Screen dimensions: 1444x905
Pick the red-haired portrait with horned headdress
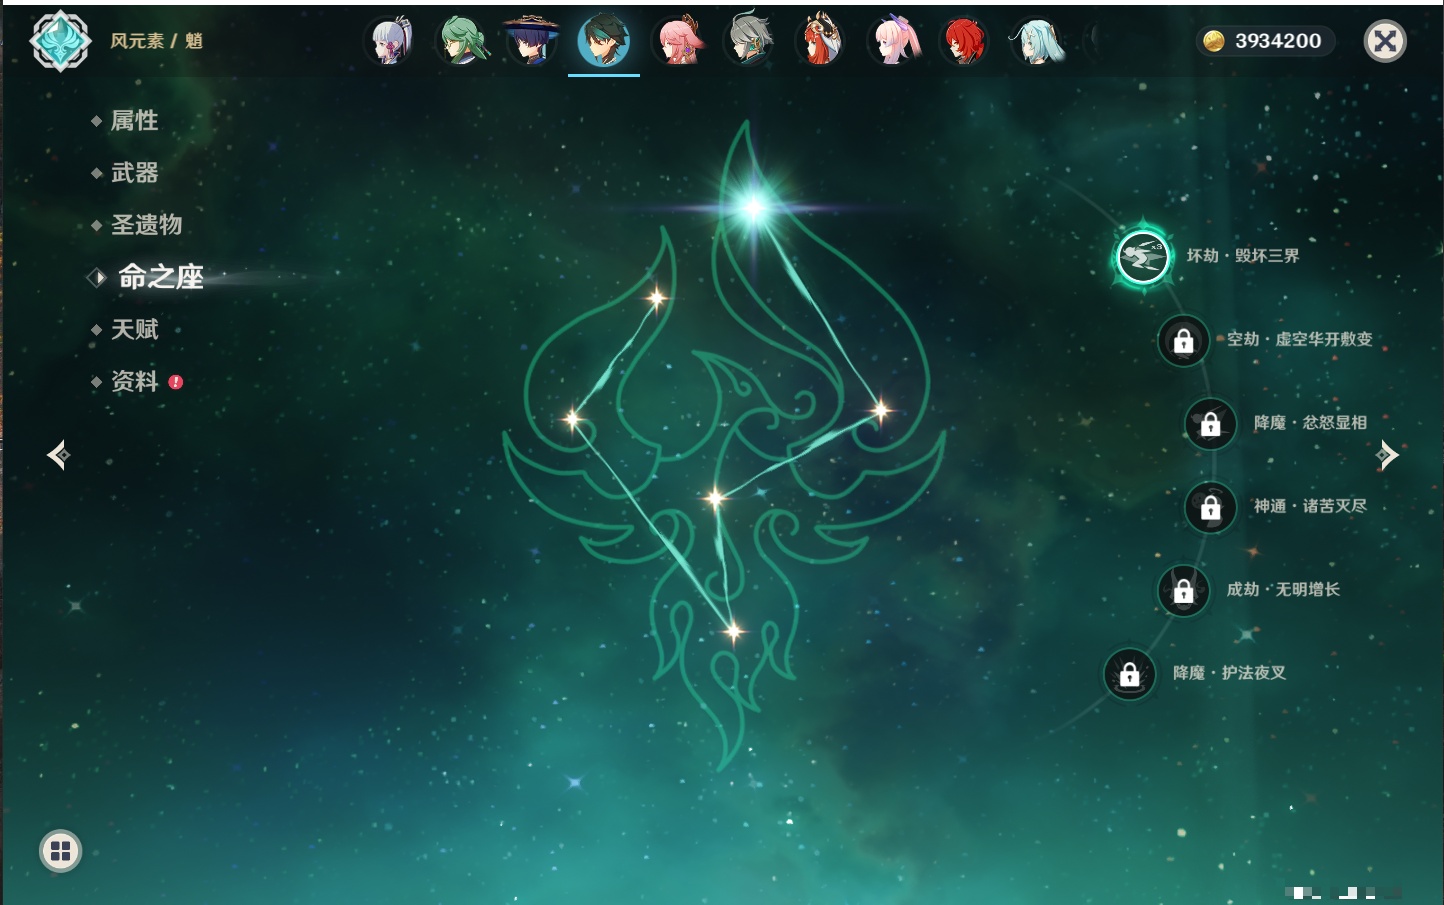point(821,41)
